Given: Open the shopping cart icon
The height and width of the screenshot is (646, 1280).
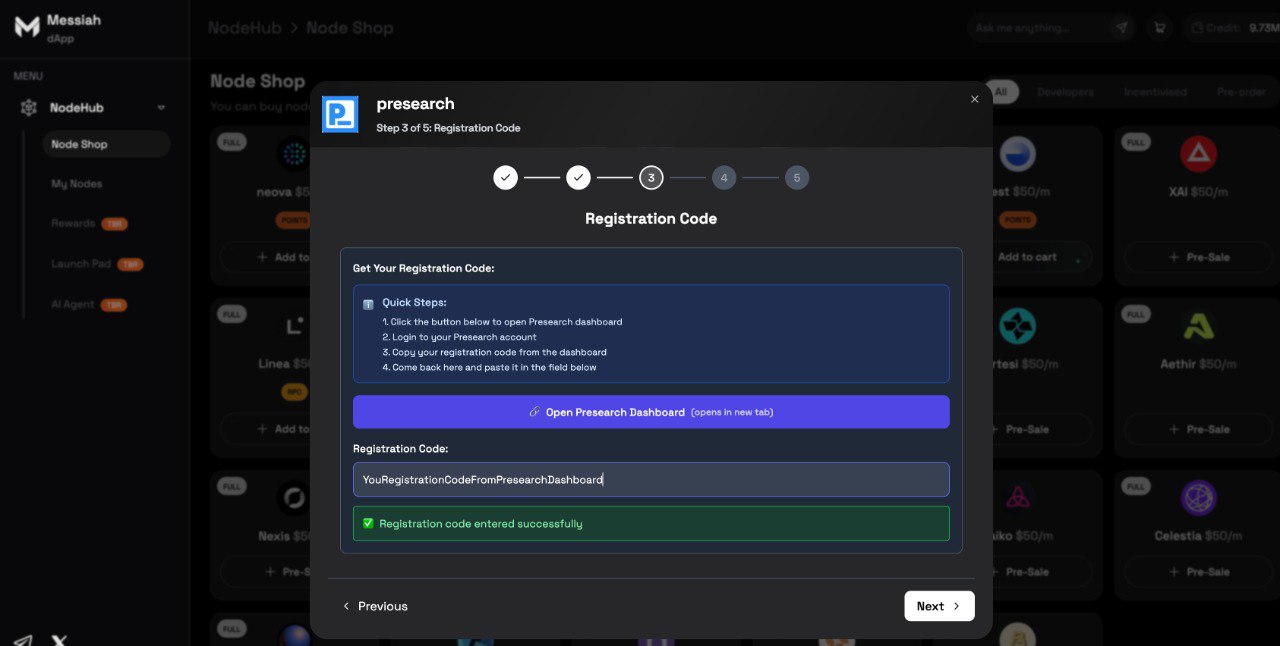Looking at the screenshot, I should coord(1160,28).
